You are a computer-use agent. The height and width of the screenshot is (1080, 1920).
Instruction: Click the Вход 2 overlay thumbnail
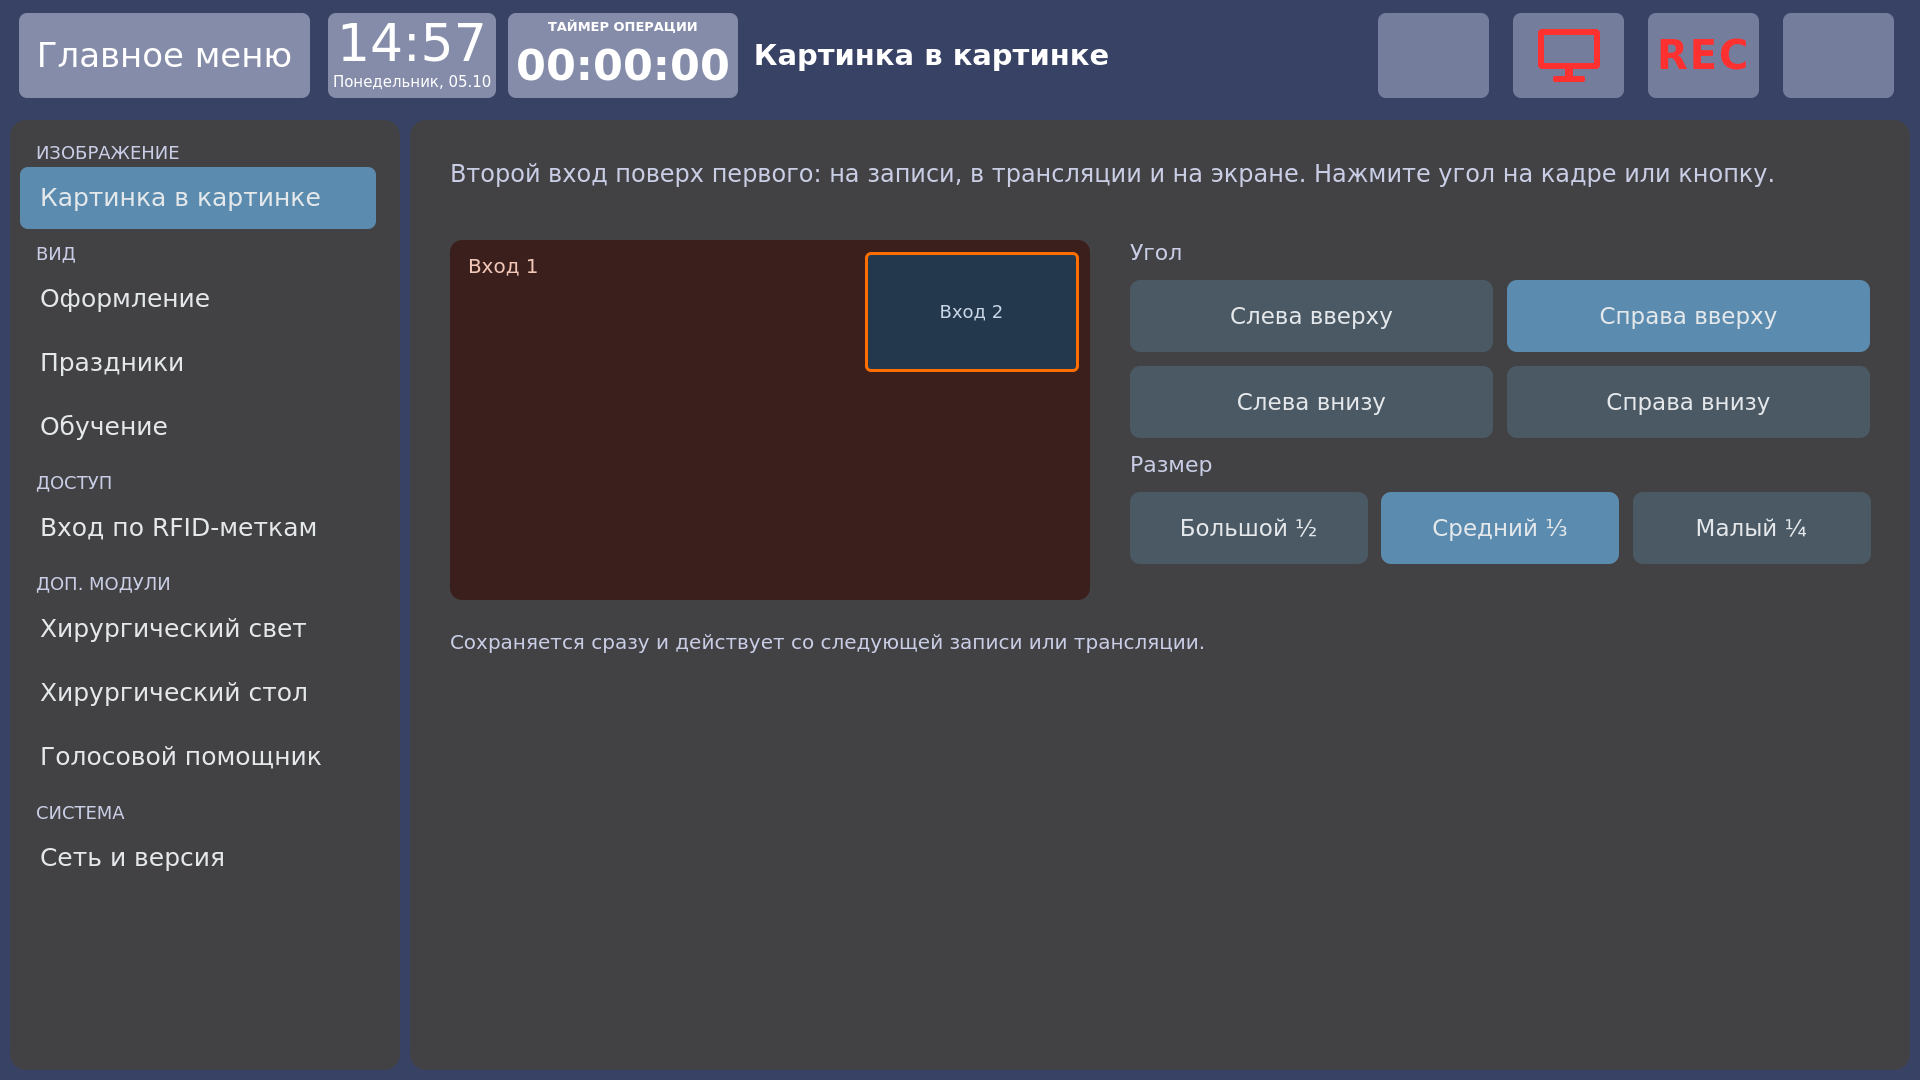click(x=972, y=312)
